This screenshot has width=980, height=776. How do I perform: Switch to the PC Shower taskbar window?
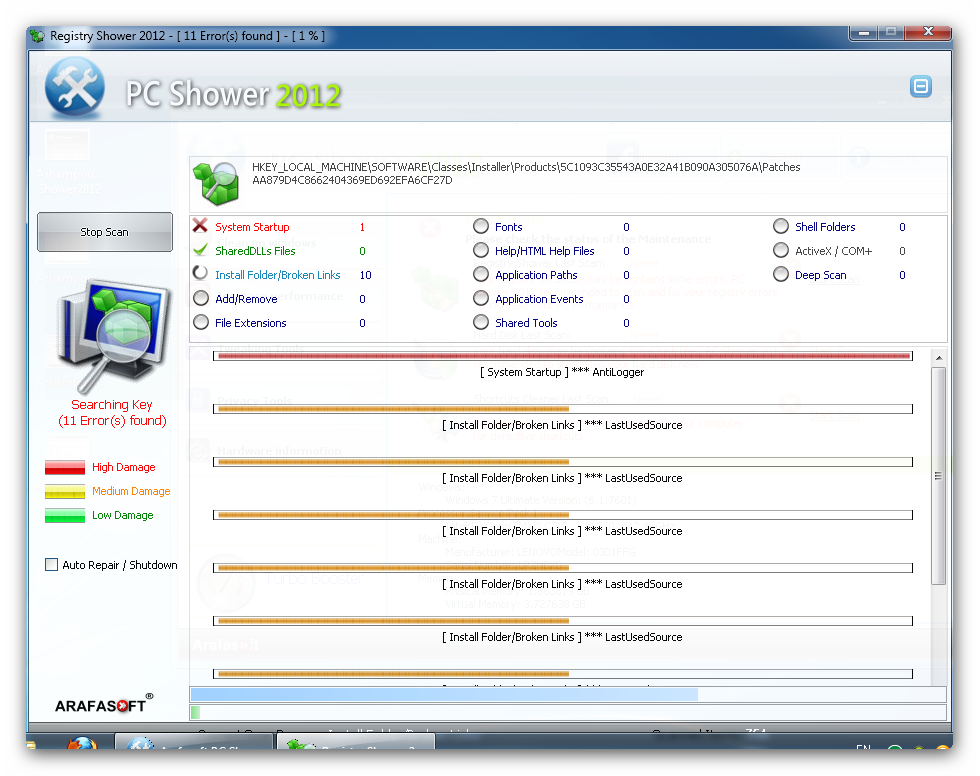[194, 742]
